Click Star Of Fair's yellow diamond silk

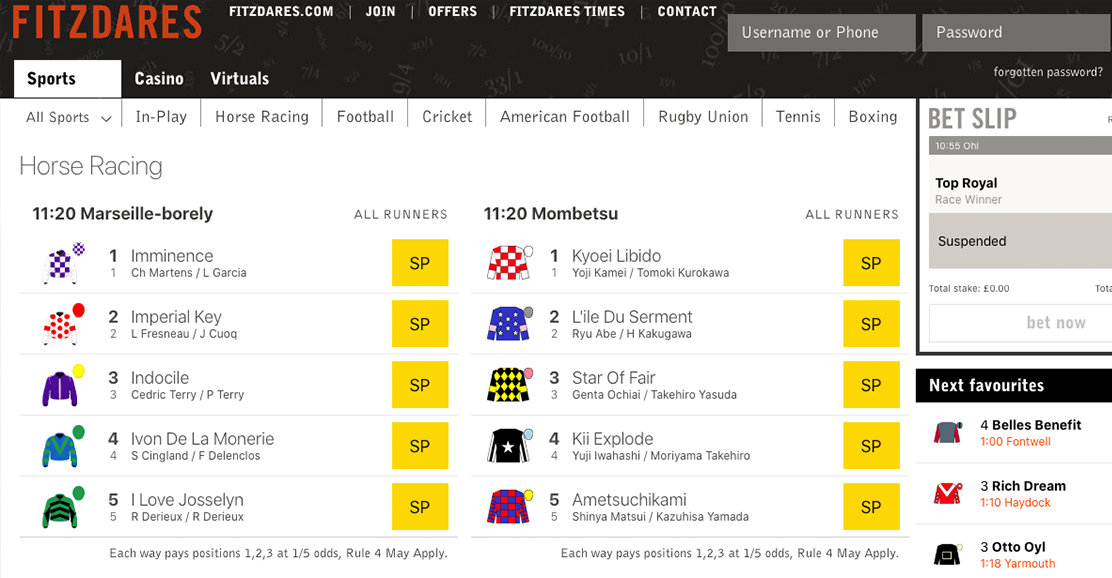pyautogui.click(x=509, y=386)
